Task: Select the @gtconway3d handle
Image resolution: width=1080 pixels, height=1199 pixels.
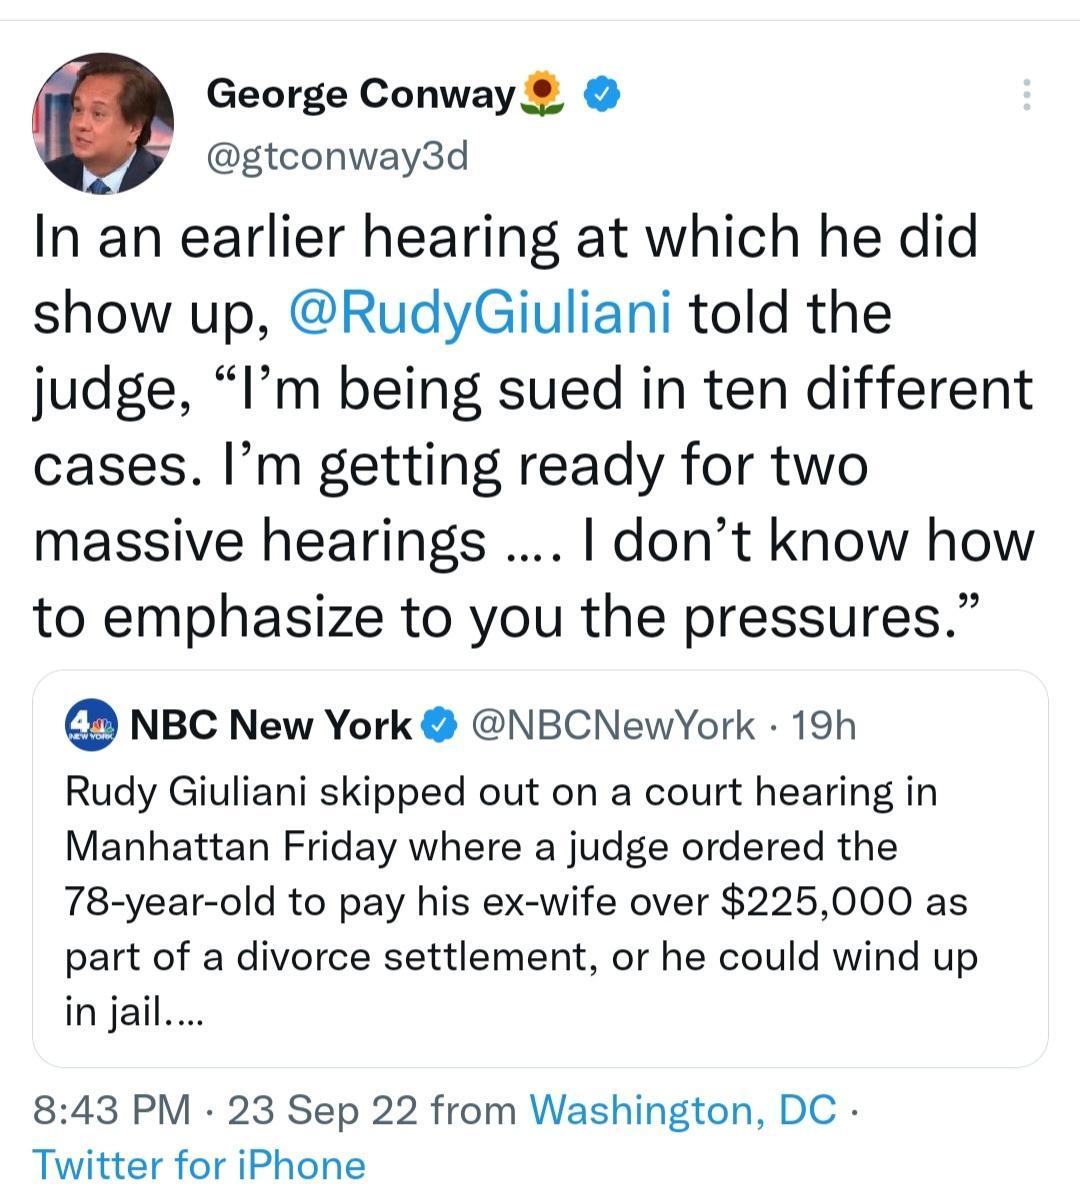Action: 338,154
